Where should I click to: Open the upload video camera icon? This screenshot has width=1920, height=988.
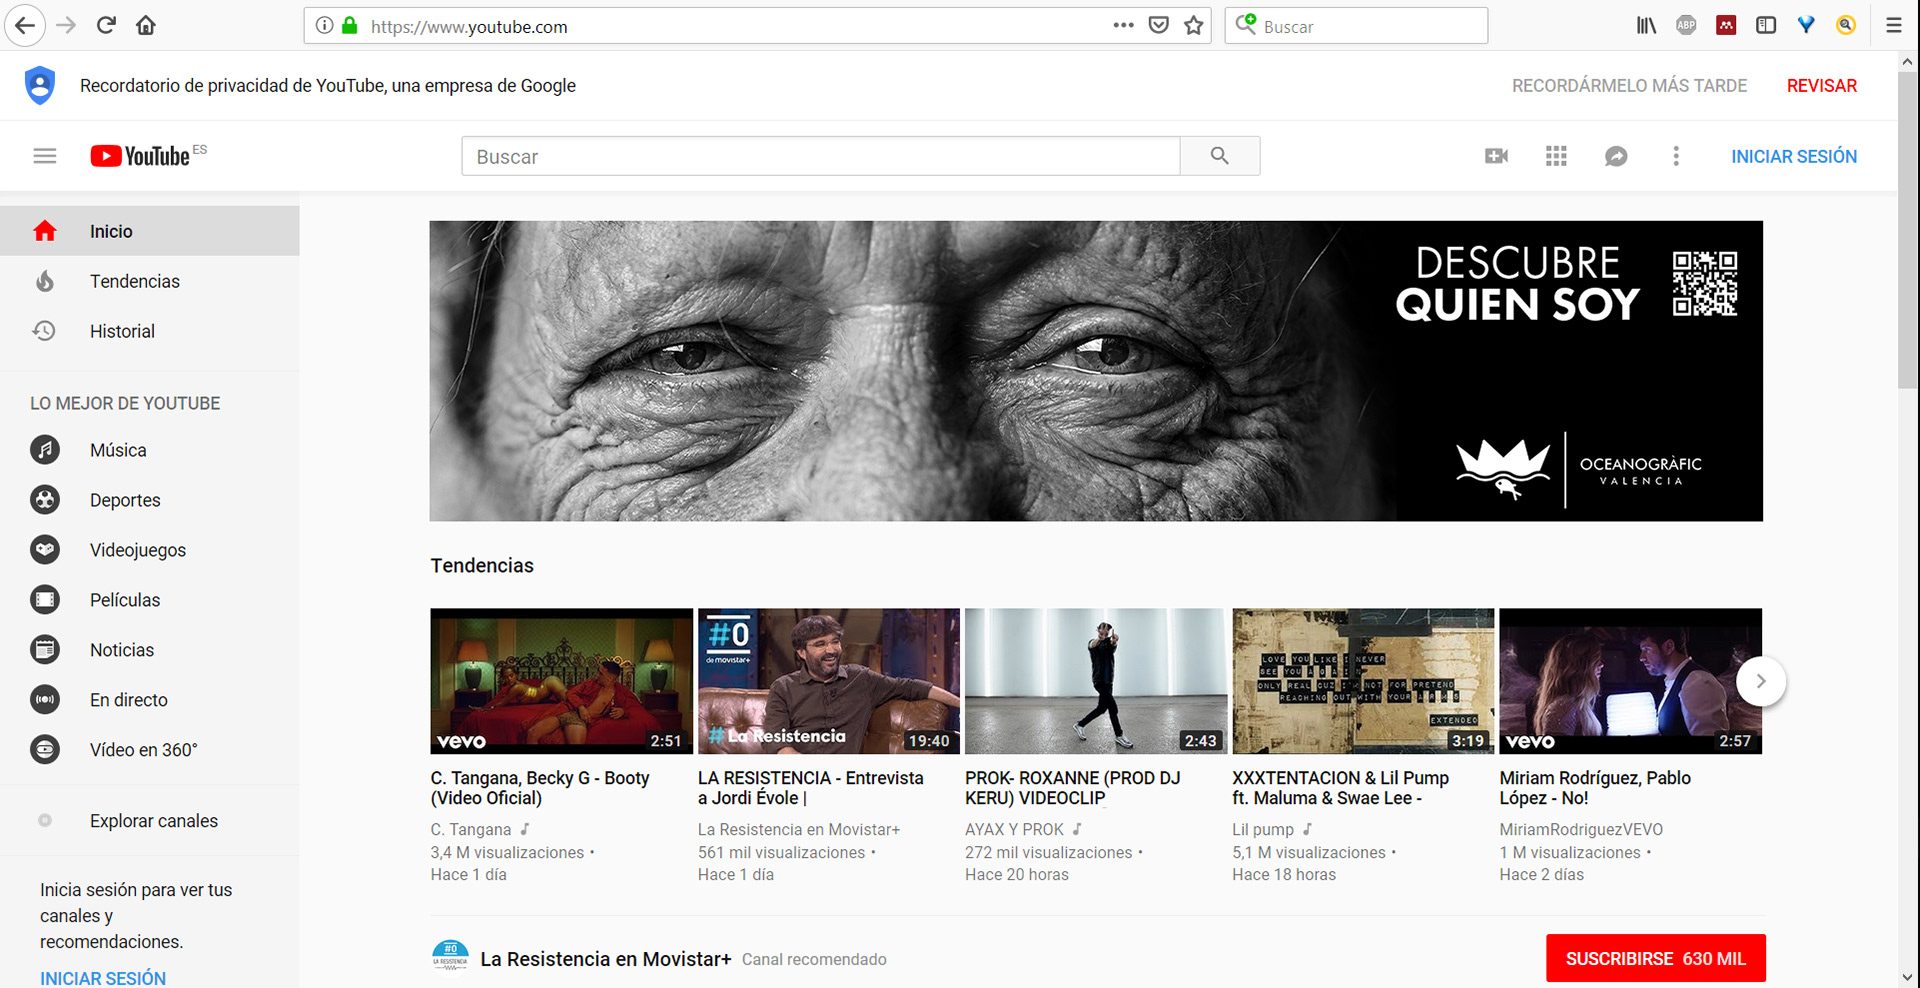coord(1496,156)
